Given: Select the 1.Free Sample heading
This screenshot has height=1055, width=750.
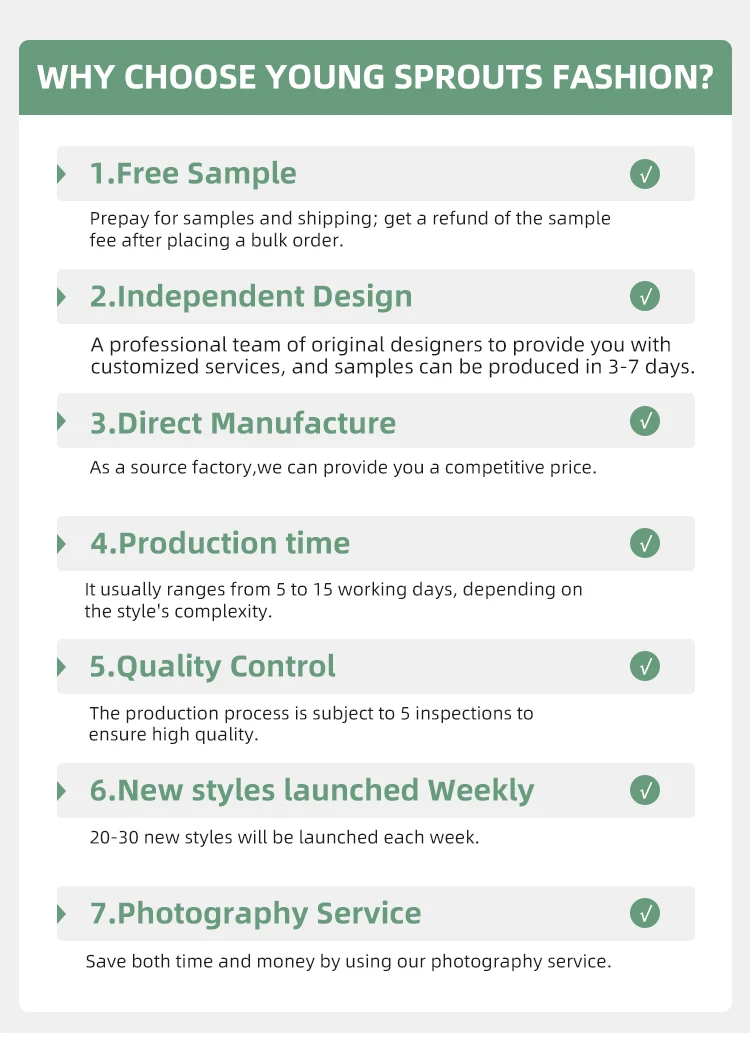Looking at the screenshot, I should 193,174.
